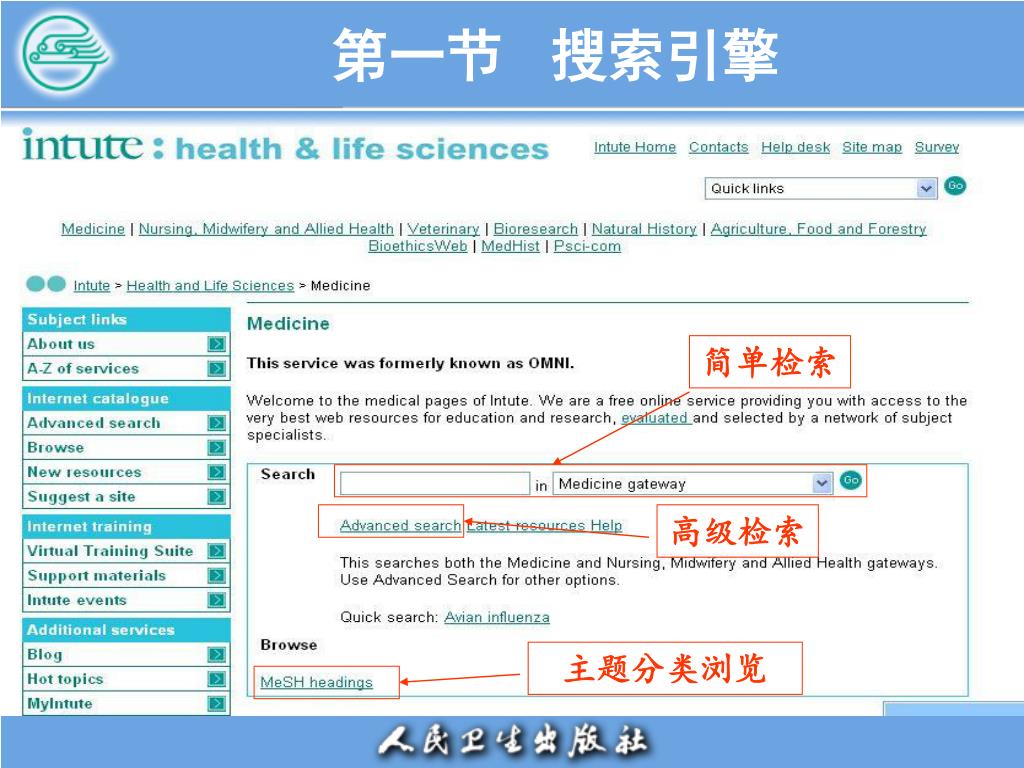Screen dimensions: 1024x768
Task: Click arrow icon beside sidebar Browse
Action: coord(217,448)
